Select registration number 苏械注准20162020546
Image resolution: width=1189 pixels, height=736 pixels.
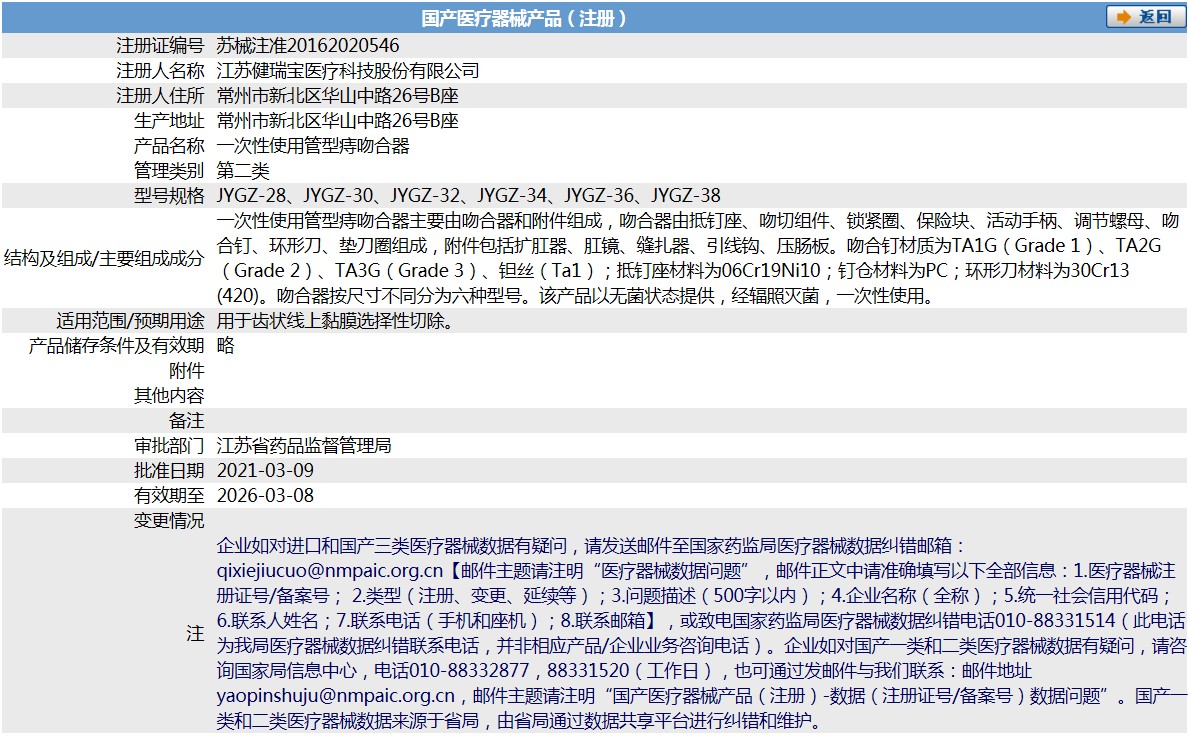[x=308, y=45]
